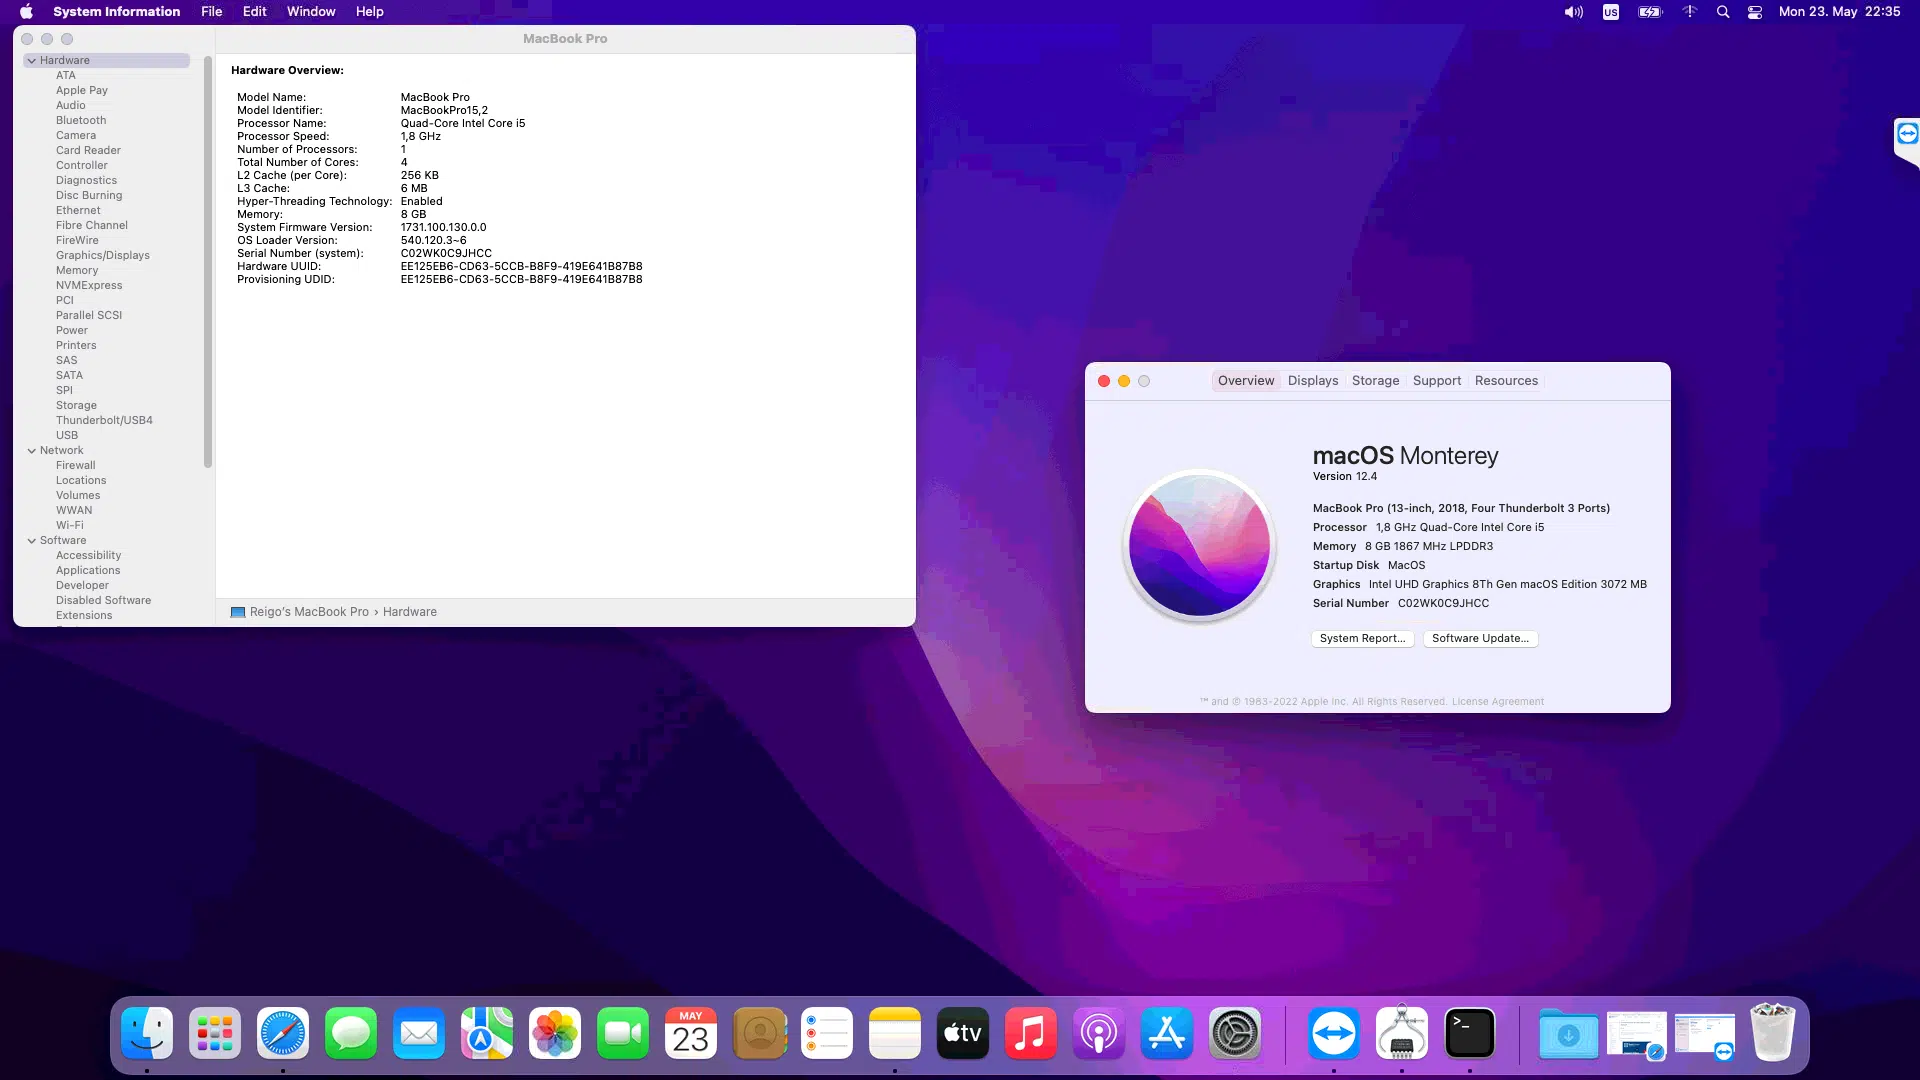The image size is (1920, 1080).
Task: Click Hardware in the path bar
Action: pos(410,612)
